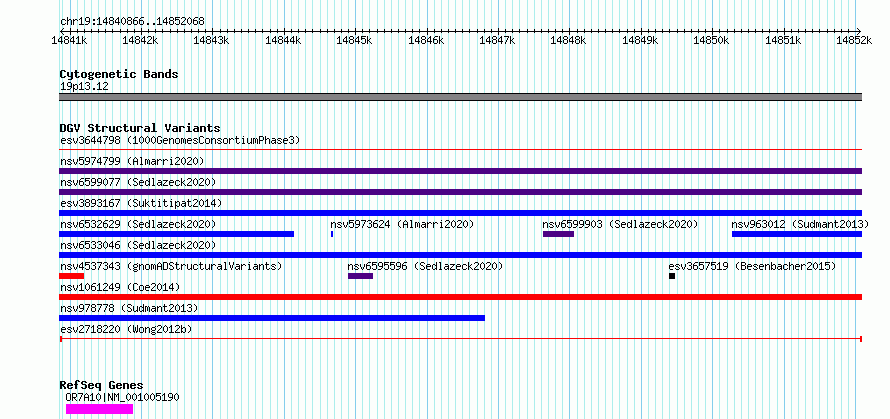
Task: Click the DGV Structural Variants track heading
Action: (140, 128)
